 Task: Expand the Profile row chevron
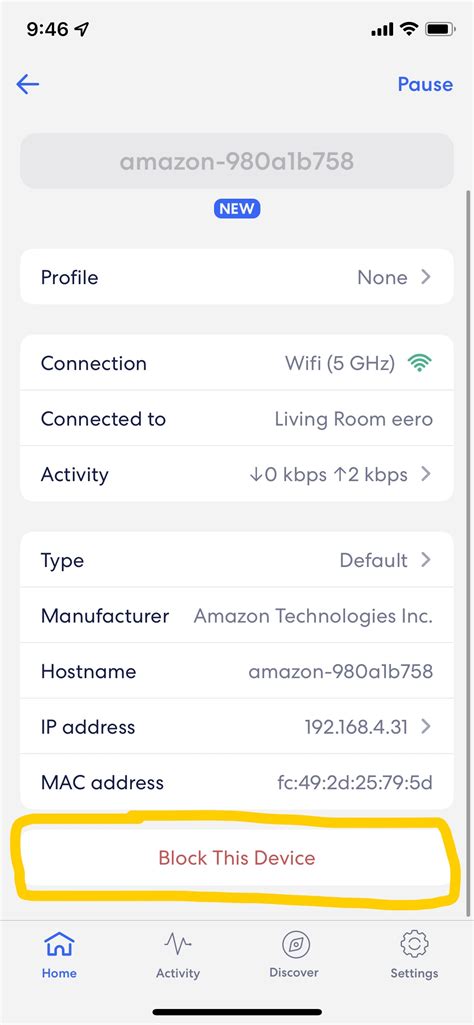tap(426, 277)
